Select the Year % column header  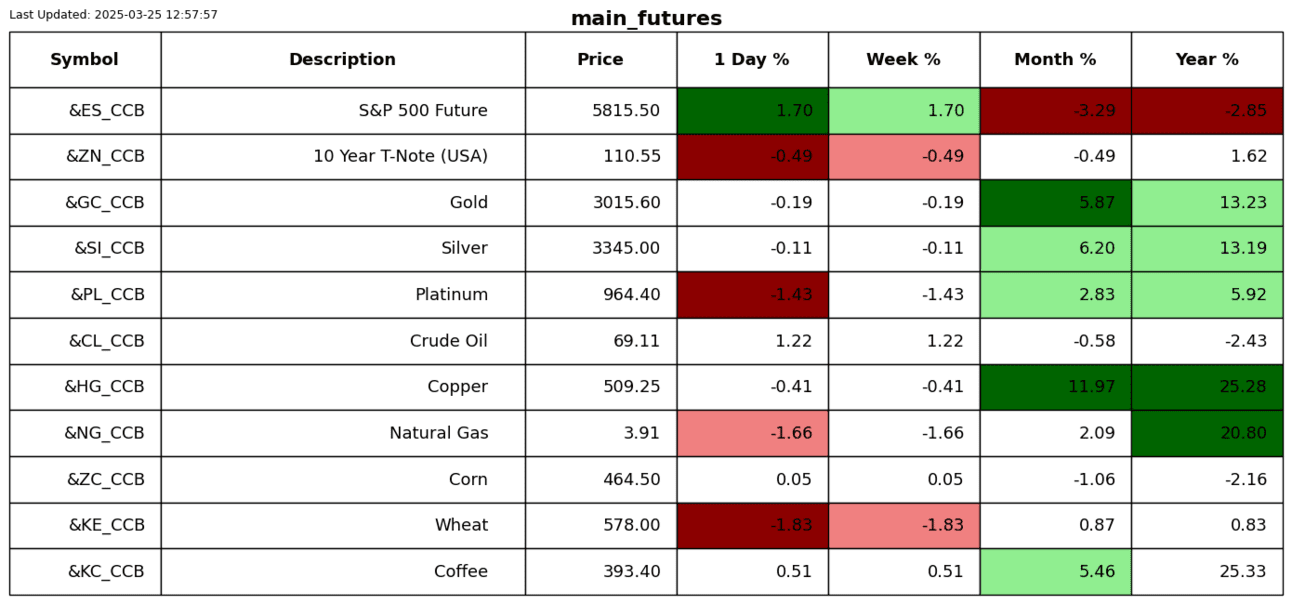point(1207,60)
